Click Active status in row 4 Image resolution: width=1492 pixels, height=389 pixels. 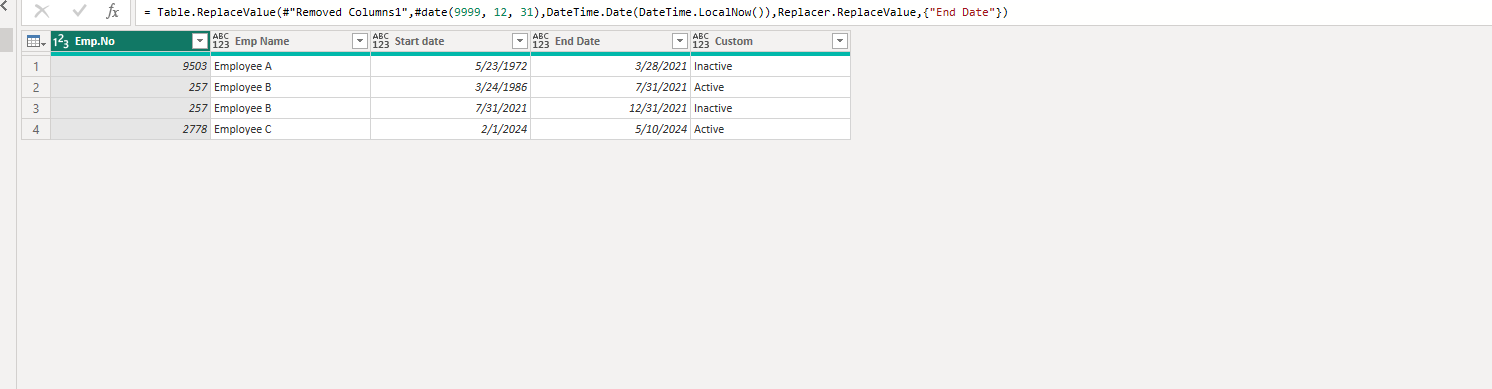tap(771, 129)
